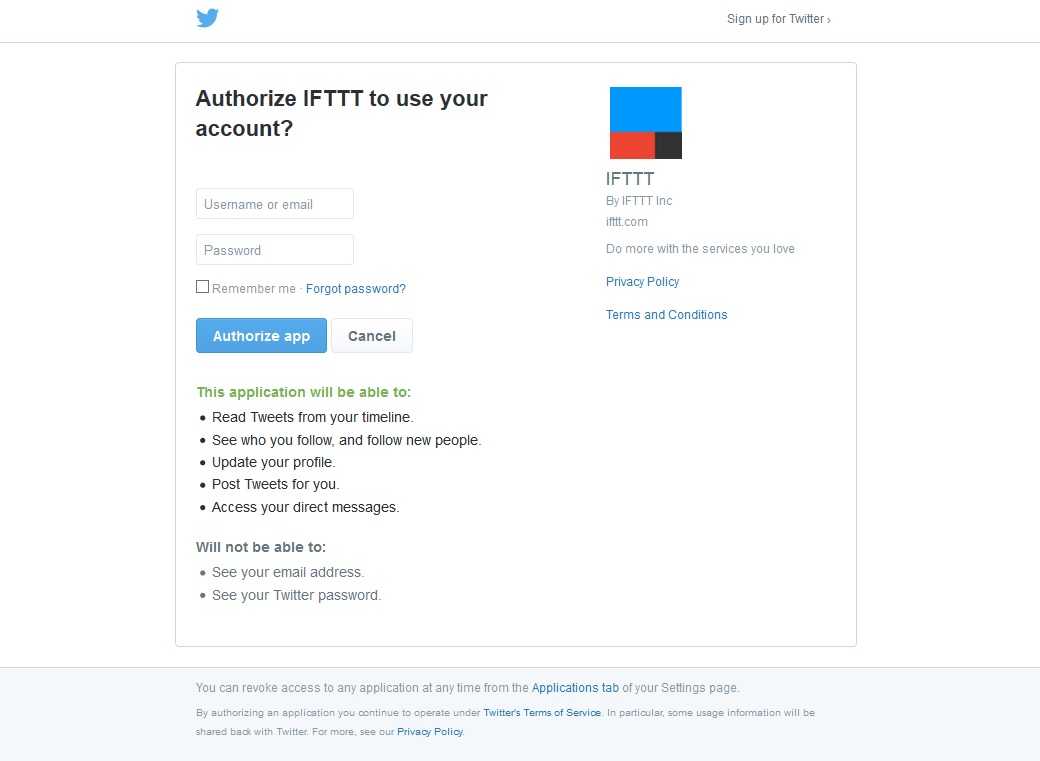Focus the Password input field
This screenshot has width=1040, height=761.
(275, 249)
